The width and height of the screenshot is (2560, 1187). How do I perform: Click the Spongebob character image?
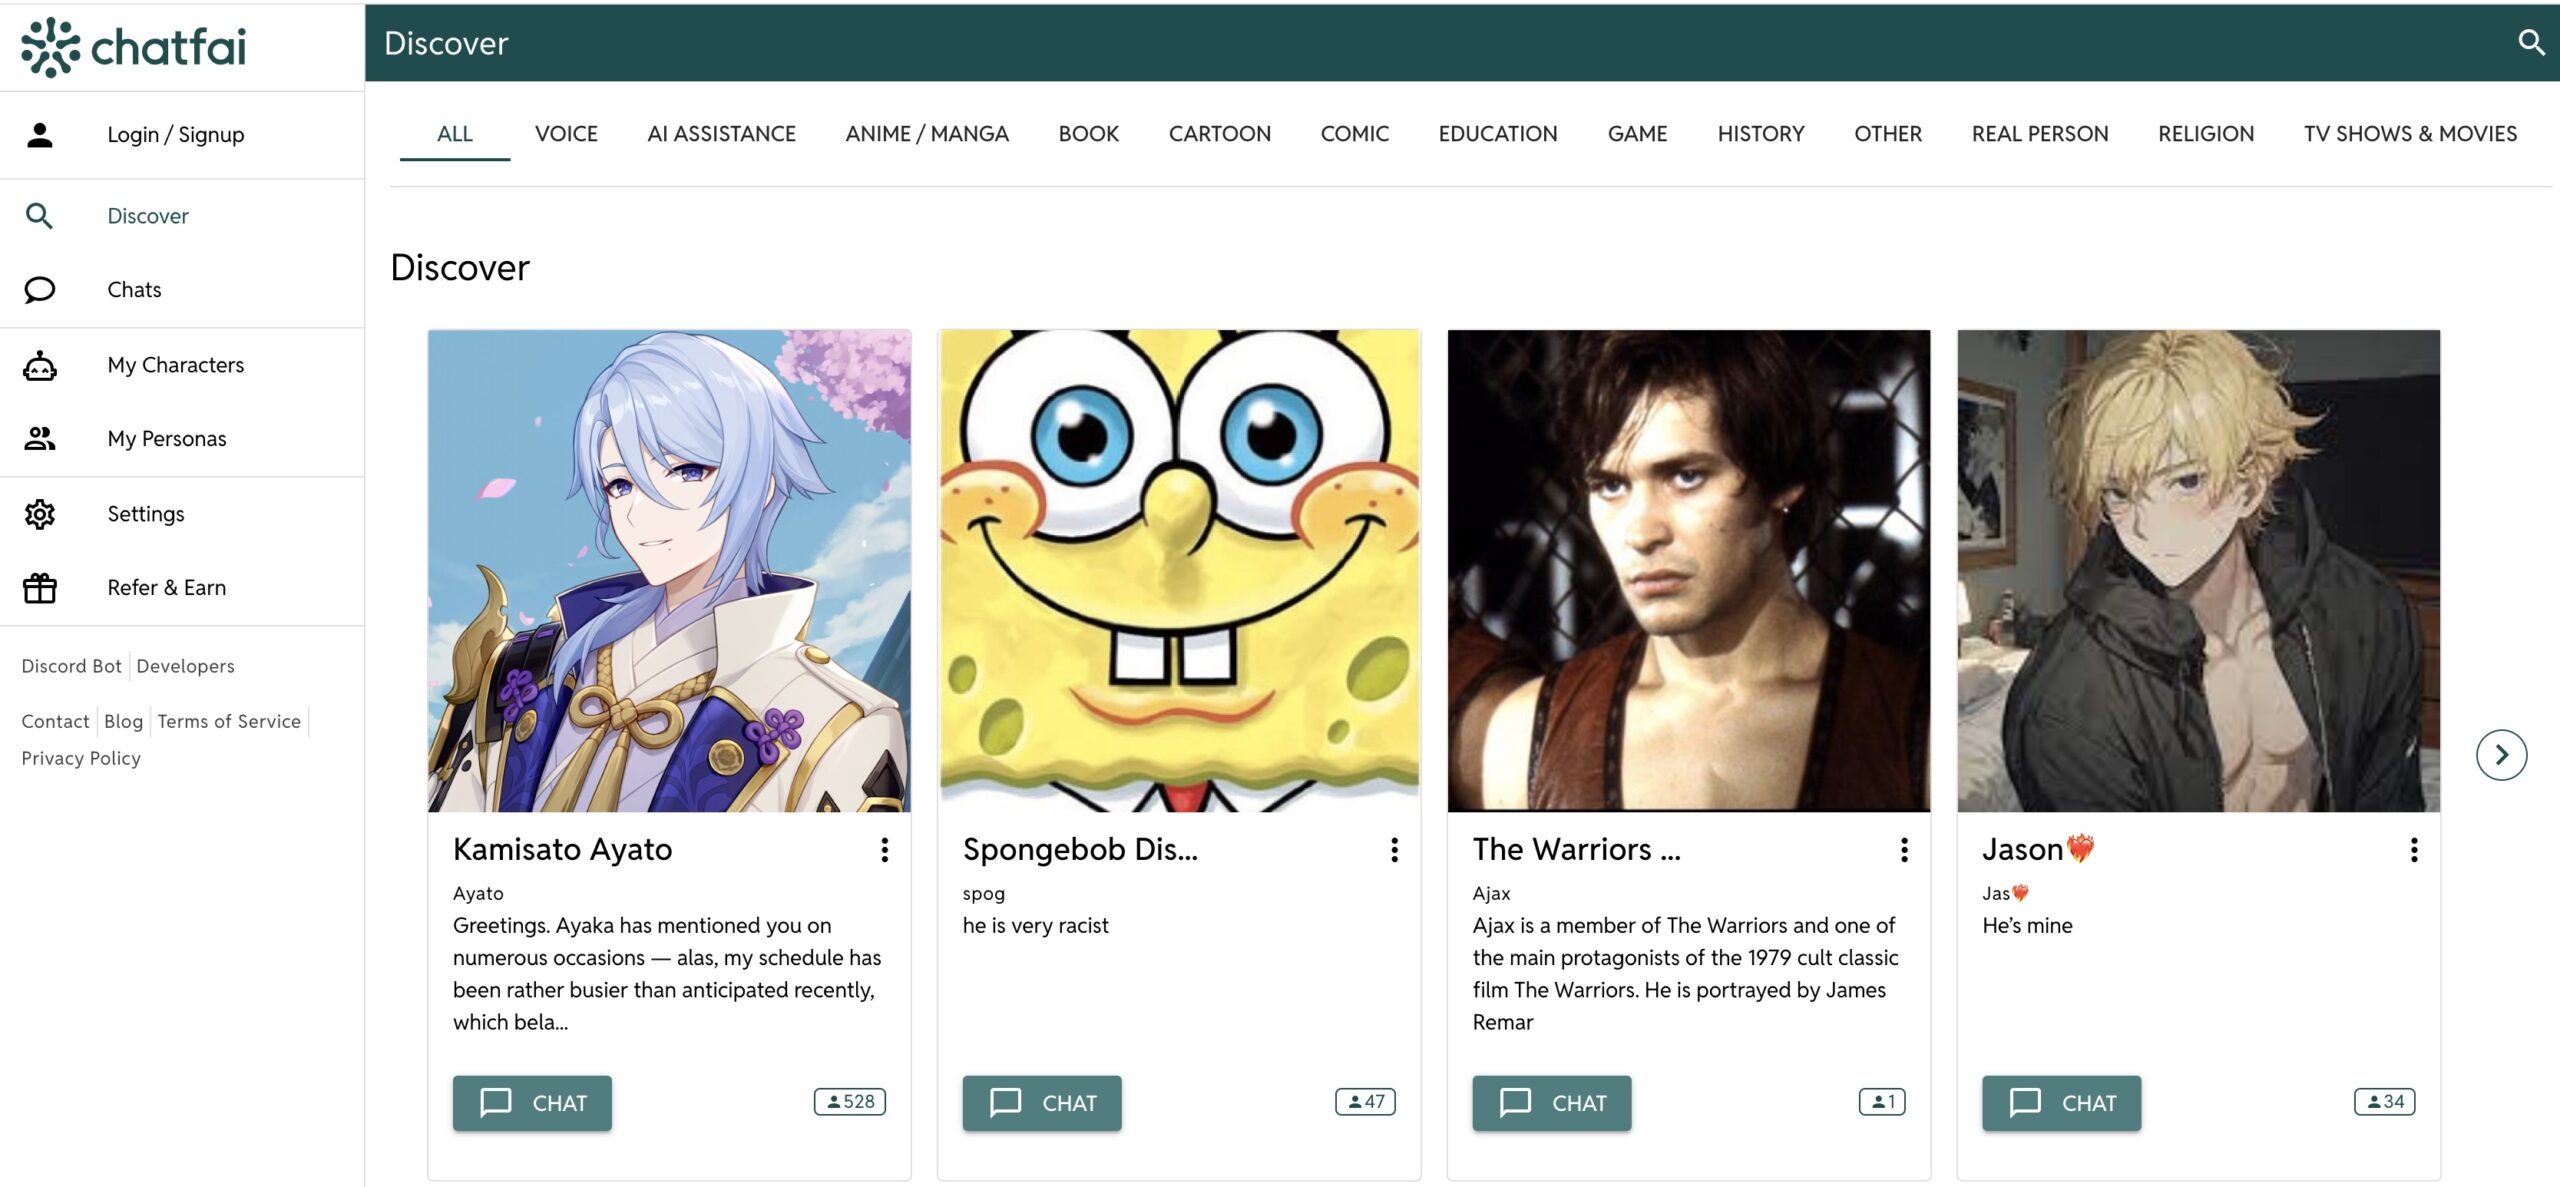pos(1179,570)
